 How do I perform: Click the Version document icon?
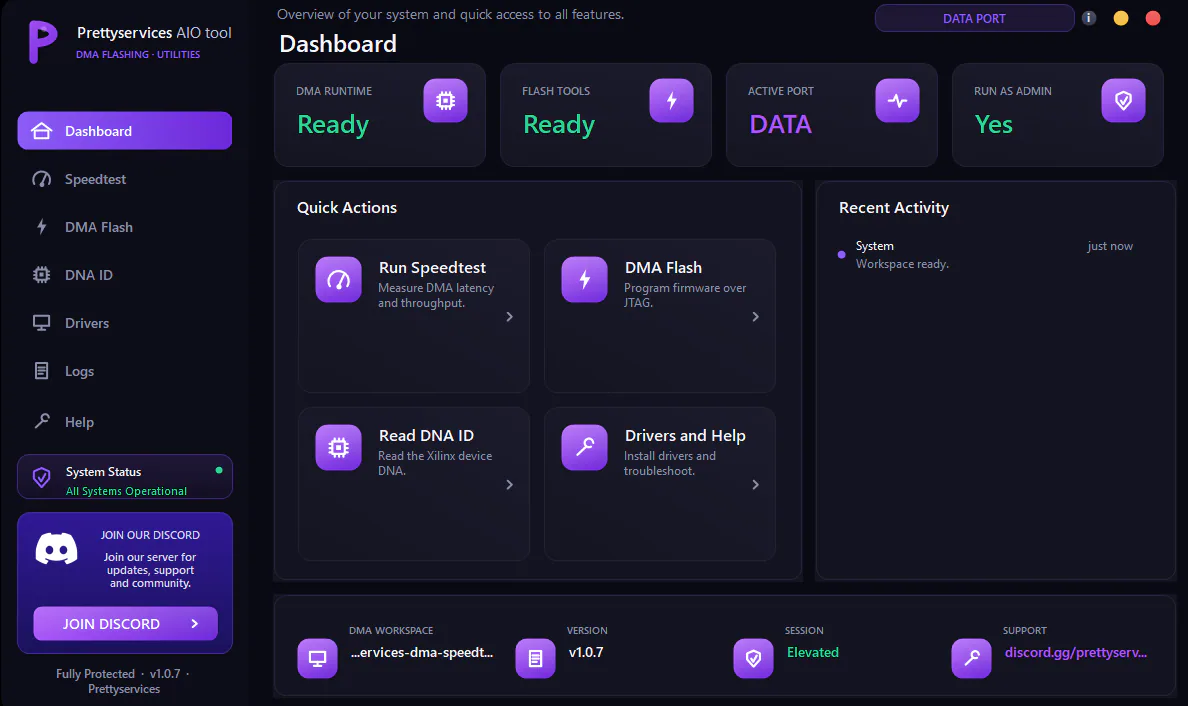pyautogui.click(x=536, y=658)
